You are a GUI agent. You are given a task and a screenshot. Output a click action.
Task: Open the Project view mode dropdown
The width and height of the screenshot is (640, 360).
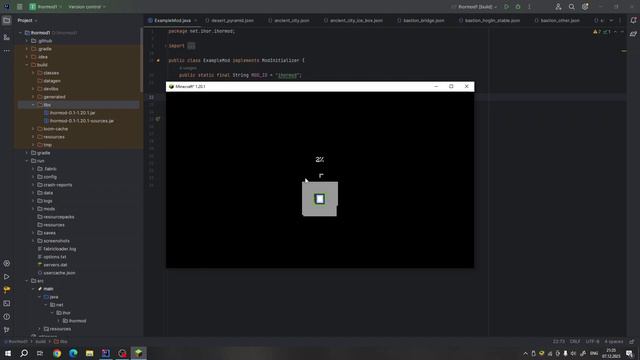pyautogui.click(x=27, y=20)
